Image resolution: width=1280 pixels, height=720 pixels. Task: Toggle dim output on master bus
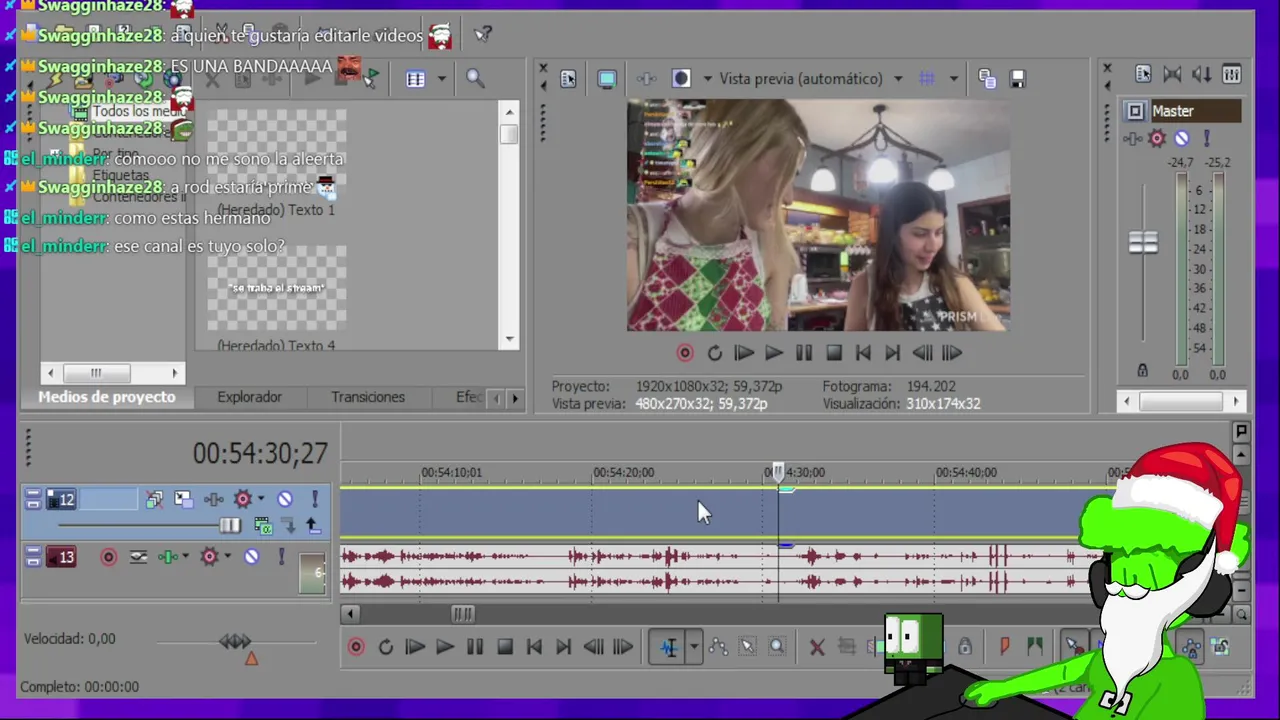click(x=1202, y=74)
